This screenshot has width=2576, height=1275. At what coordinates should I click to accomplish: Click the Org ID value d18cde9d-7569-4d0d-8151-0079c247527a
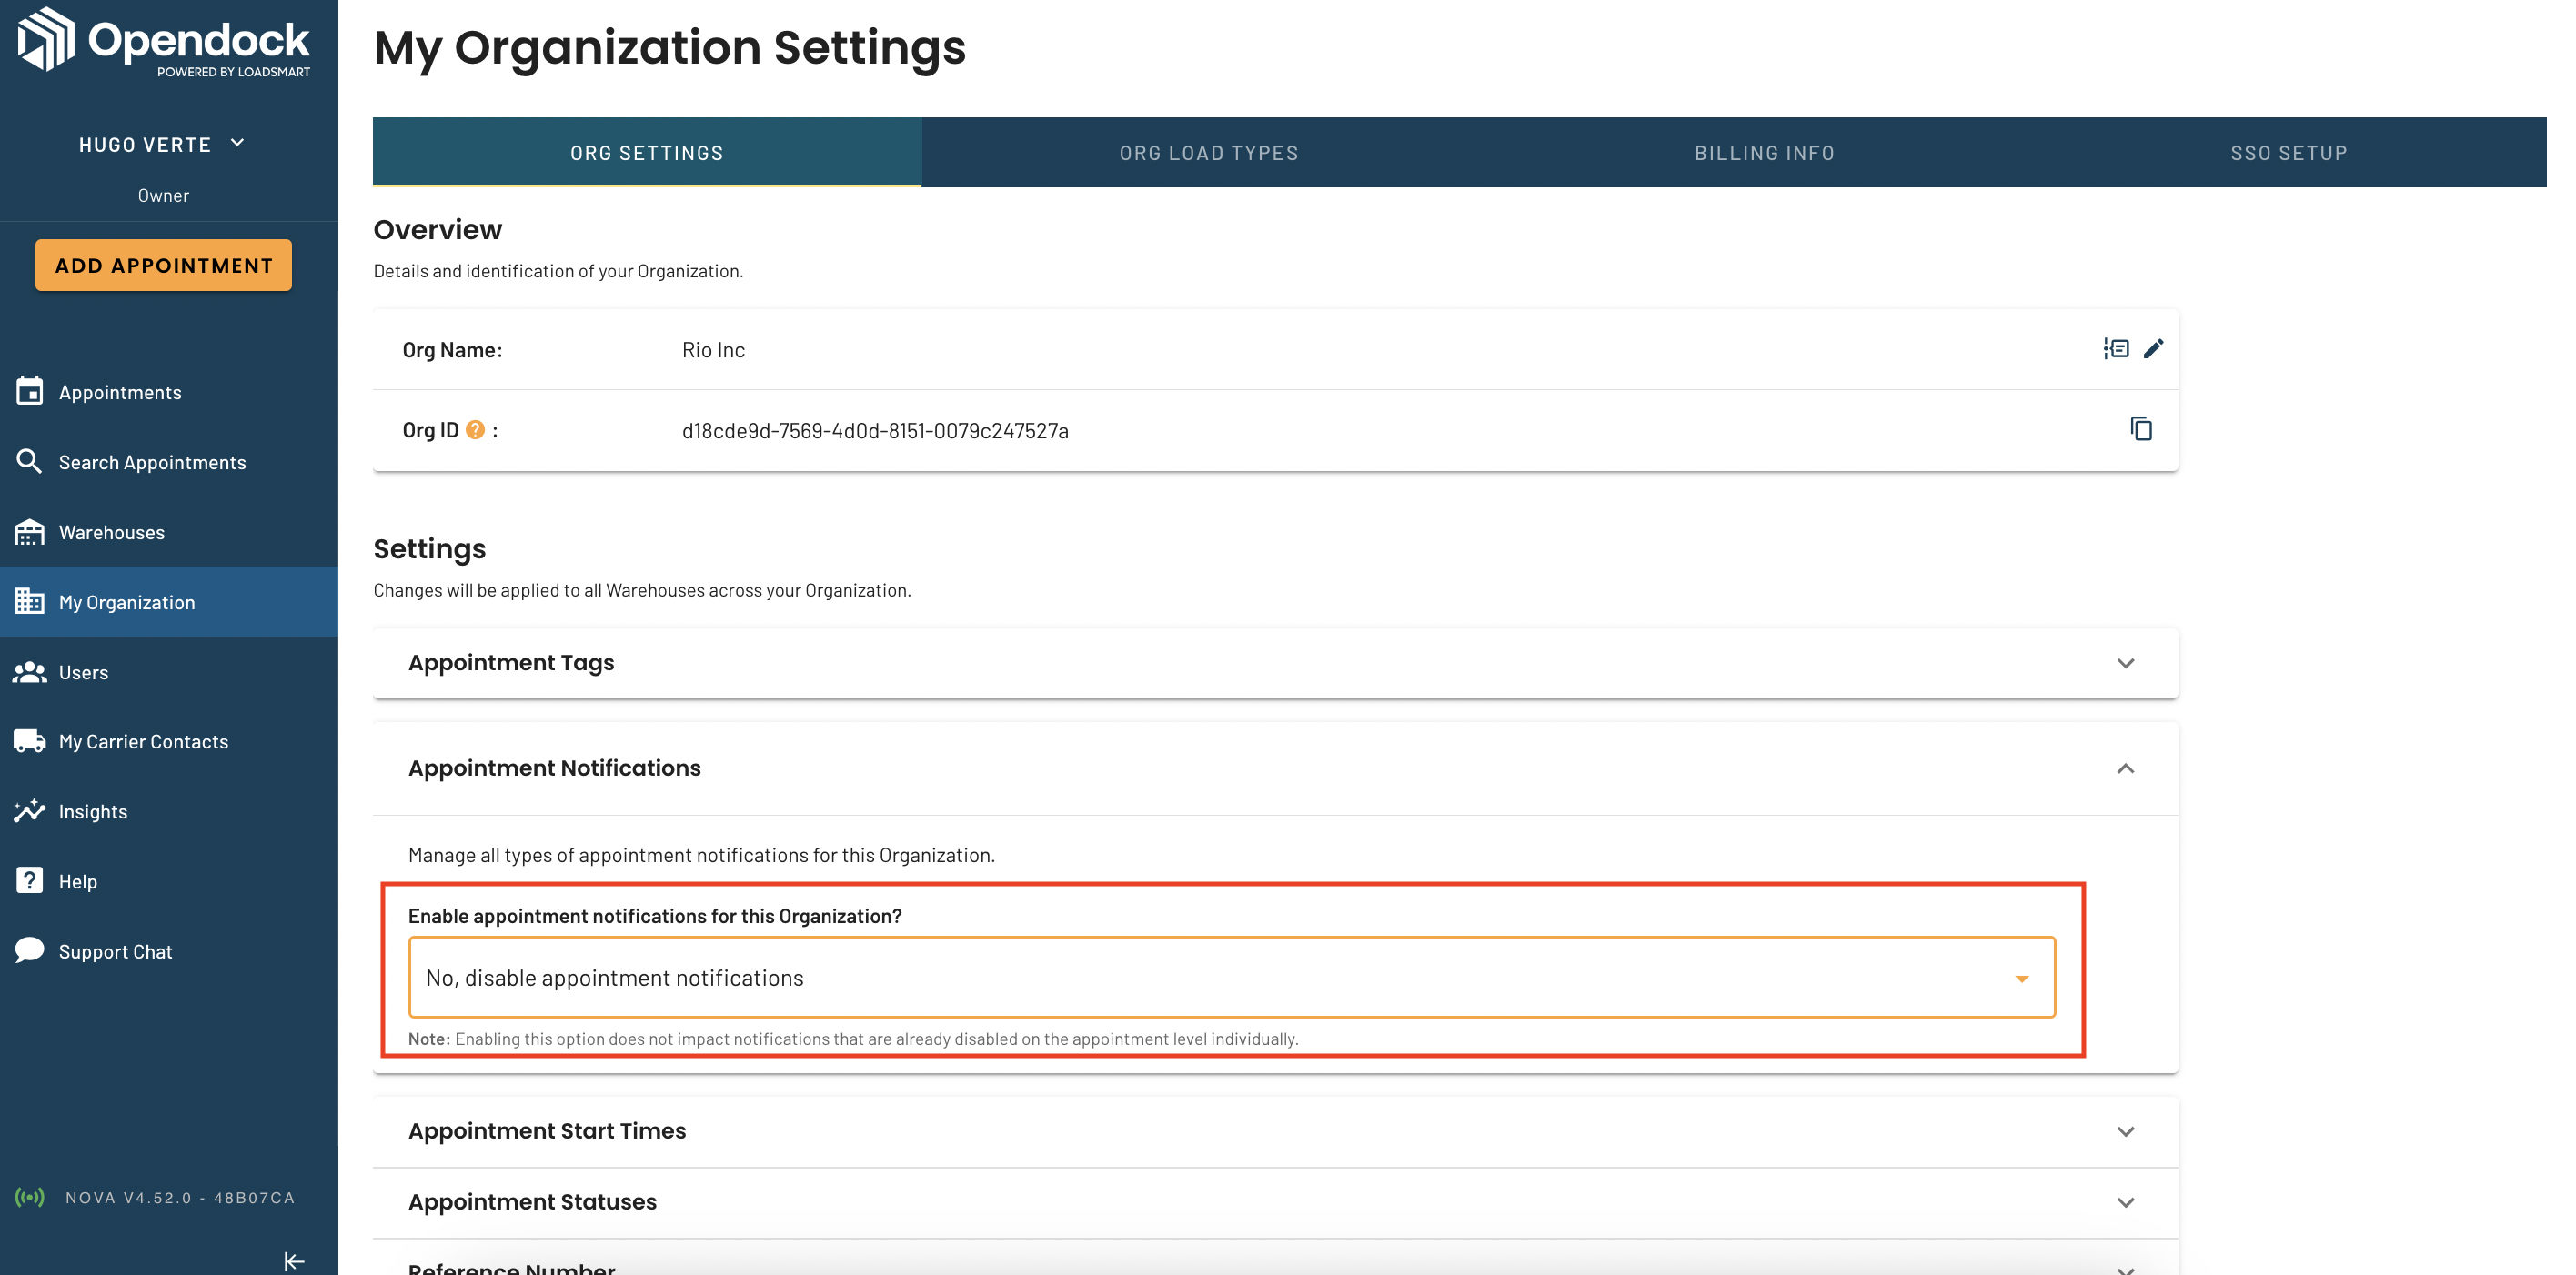[875, 430]
